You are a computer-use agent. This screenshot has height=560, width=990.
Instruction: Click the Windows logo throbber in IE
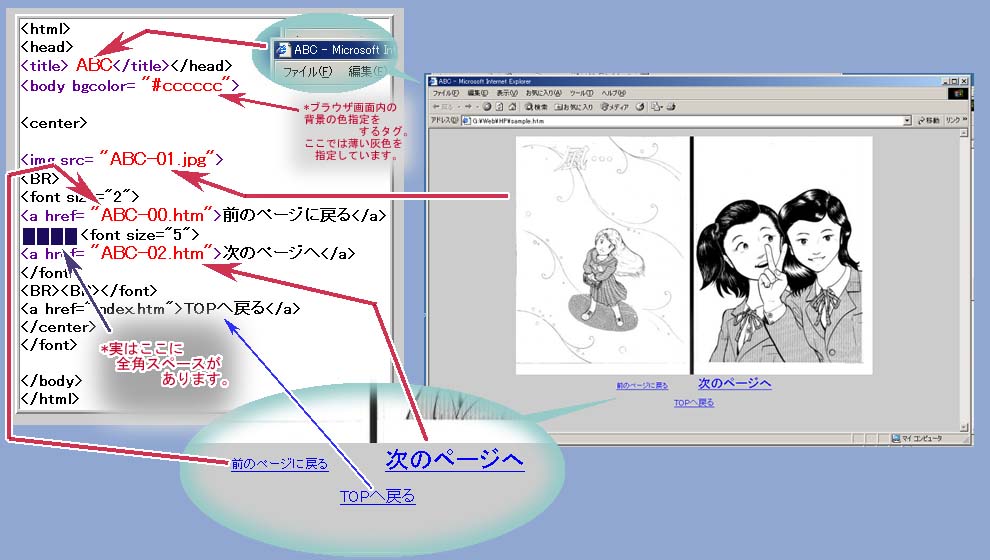tap(958, 93)
